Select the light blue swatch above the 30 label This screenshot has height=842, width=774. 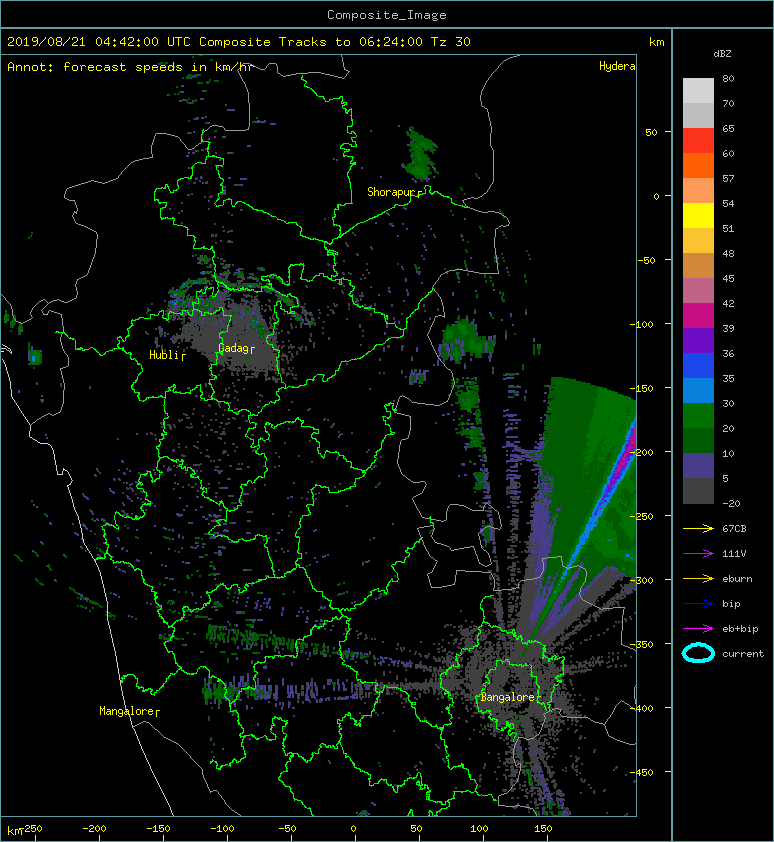(x=698, y=390)
